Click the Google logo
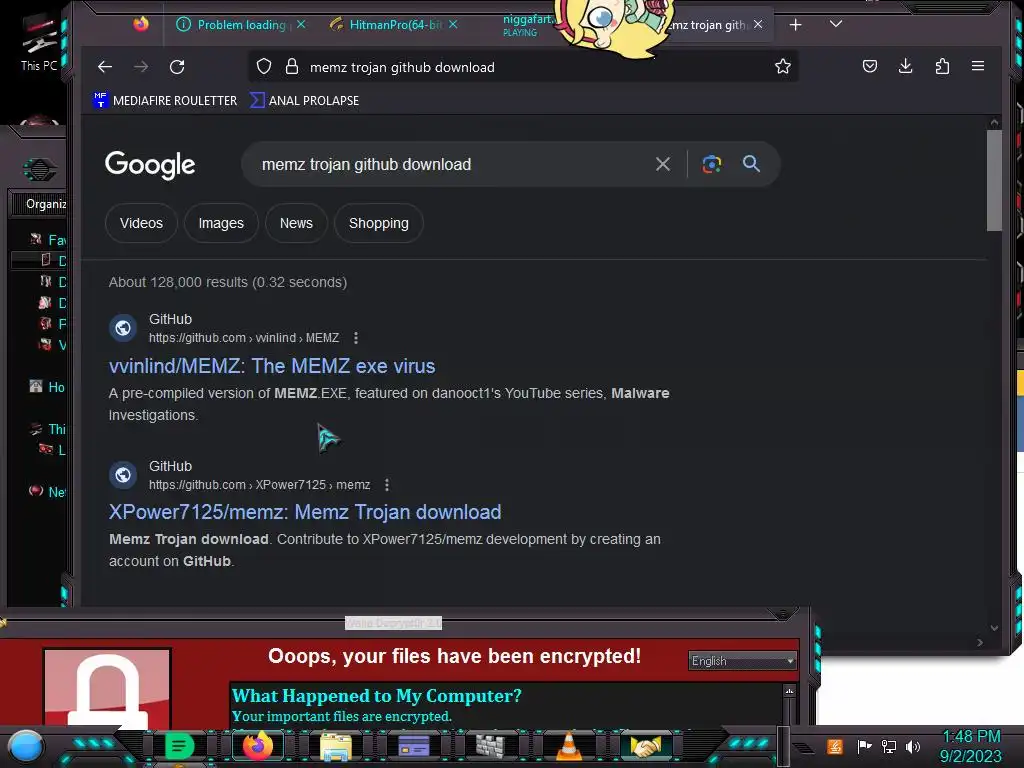 click(150, 165)
